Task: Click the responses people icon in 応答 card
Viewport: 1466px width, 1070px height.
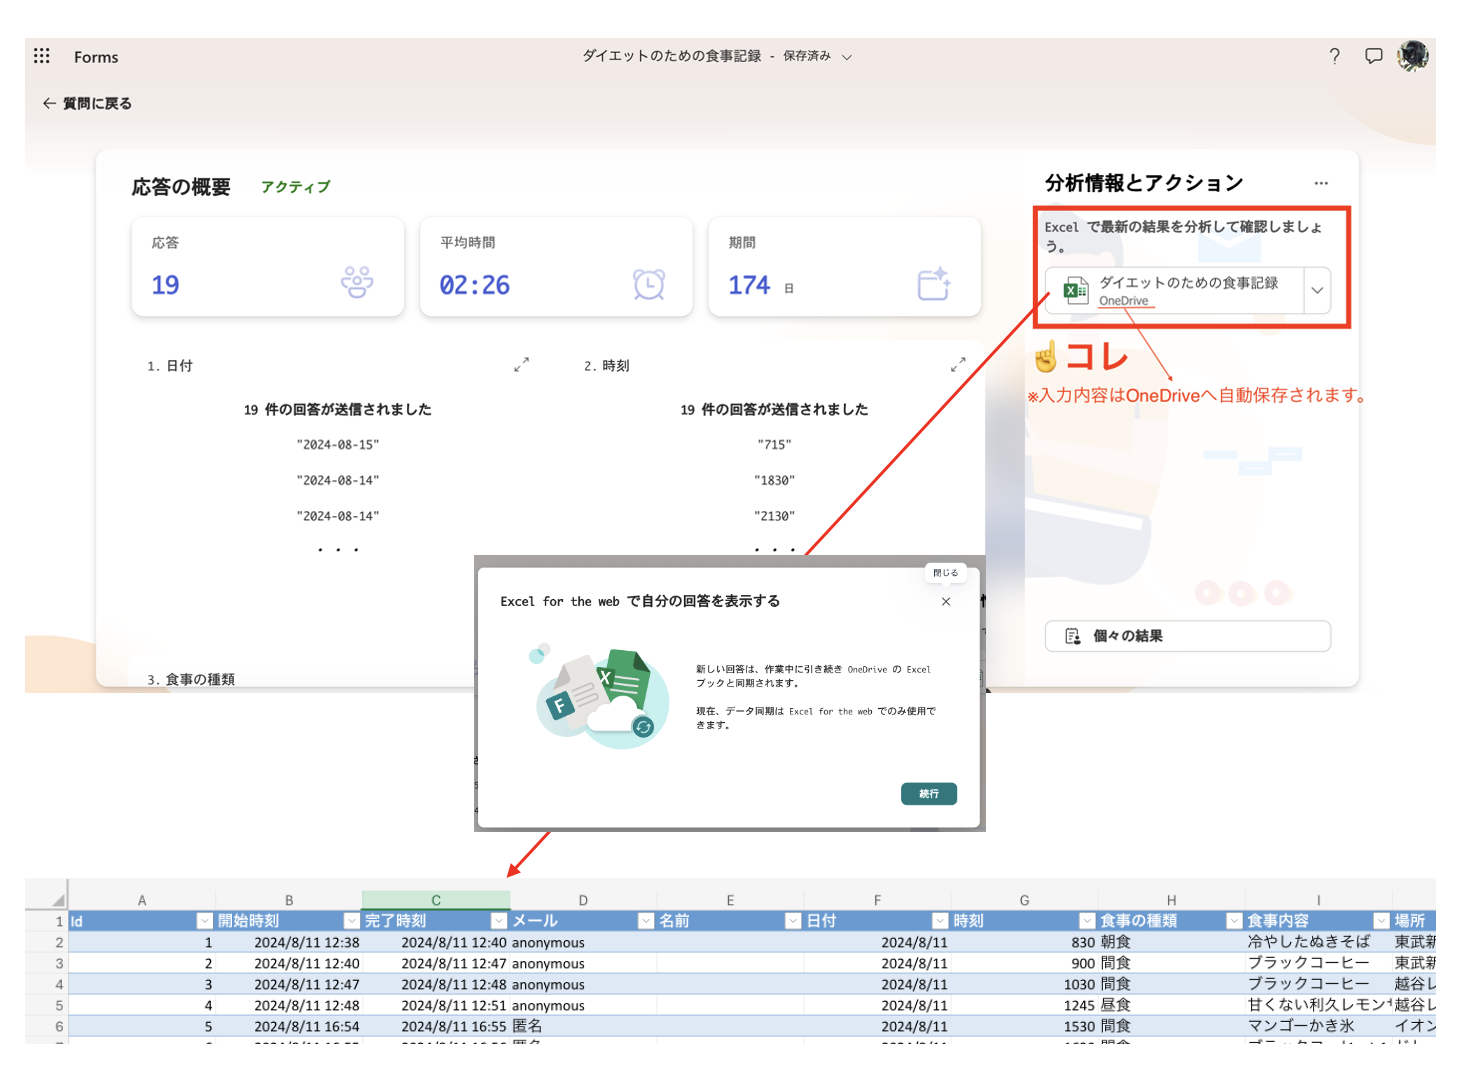Action: coord(357,283)
